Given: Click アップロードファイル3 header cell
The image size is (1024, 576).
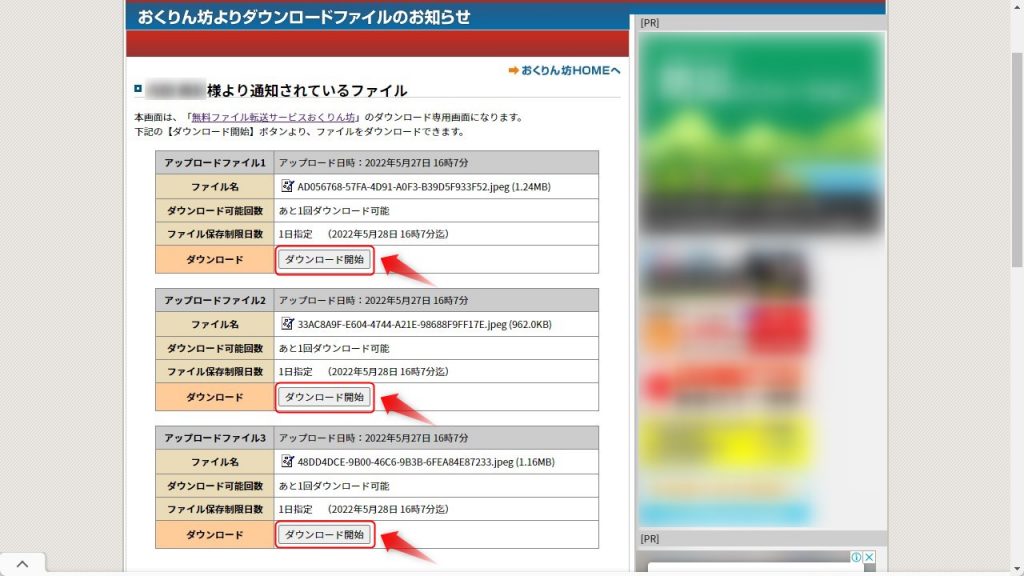Looking at the screenshot, I should pyautogui.click(x=215, y=438).
